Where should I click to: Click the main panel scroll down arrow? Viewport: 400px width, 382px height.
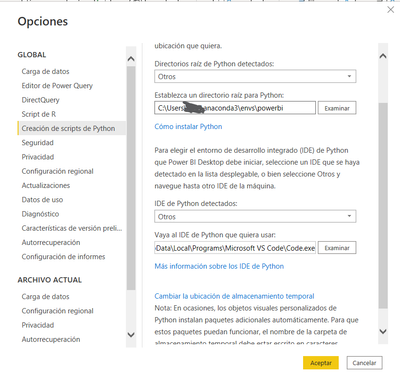[383, 331]
